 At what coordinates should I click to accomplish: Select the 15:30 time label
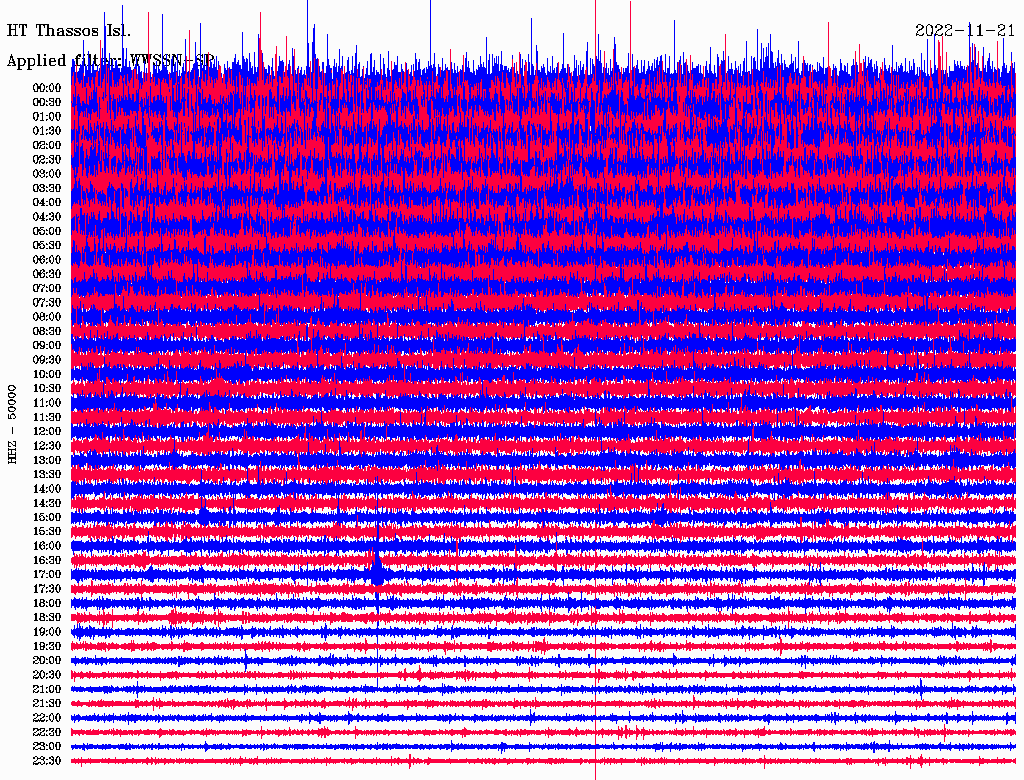point(47,532)
